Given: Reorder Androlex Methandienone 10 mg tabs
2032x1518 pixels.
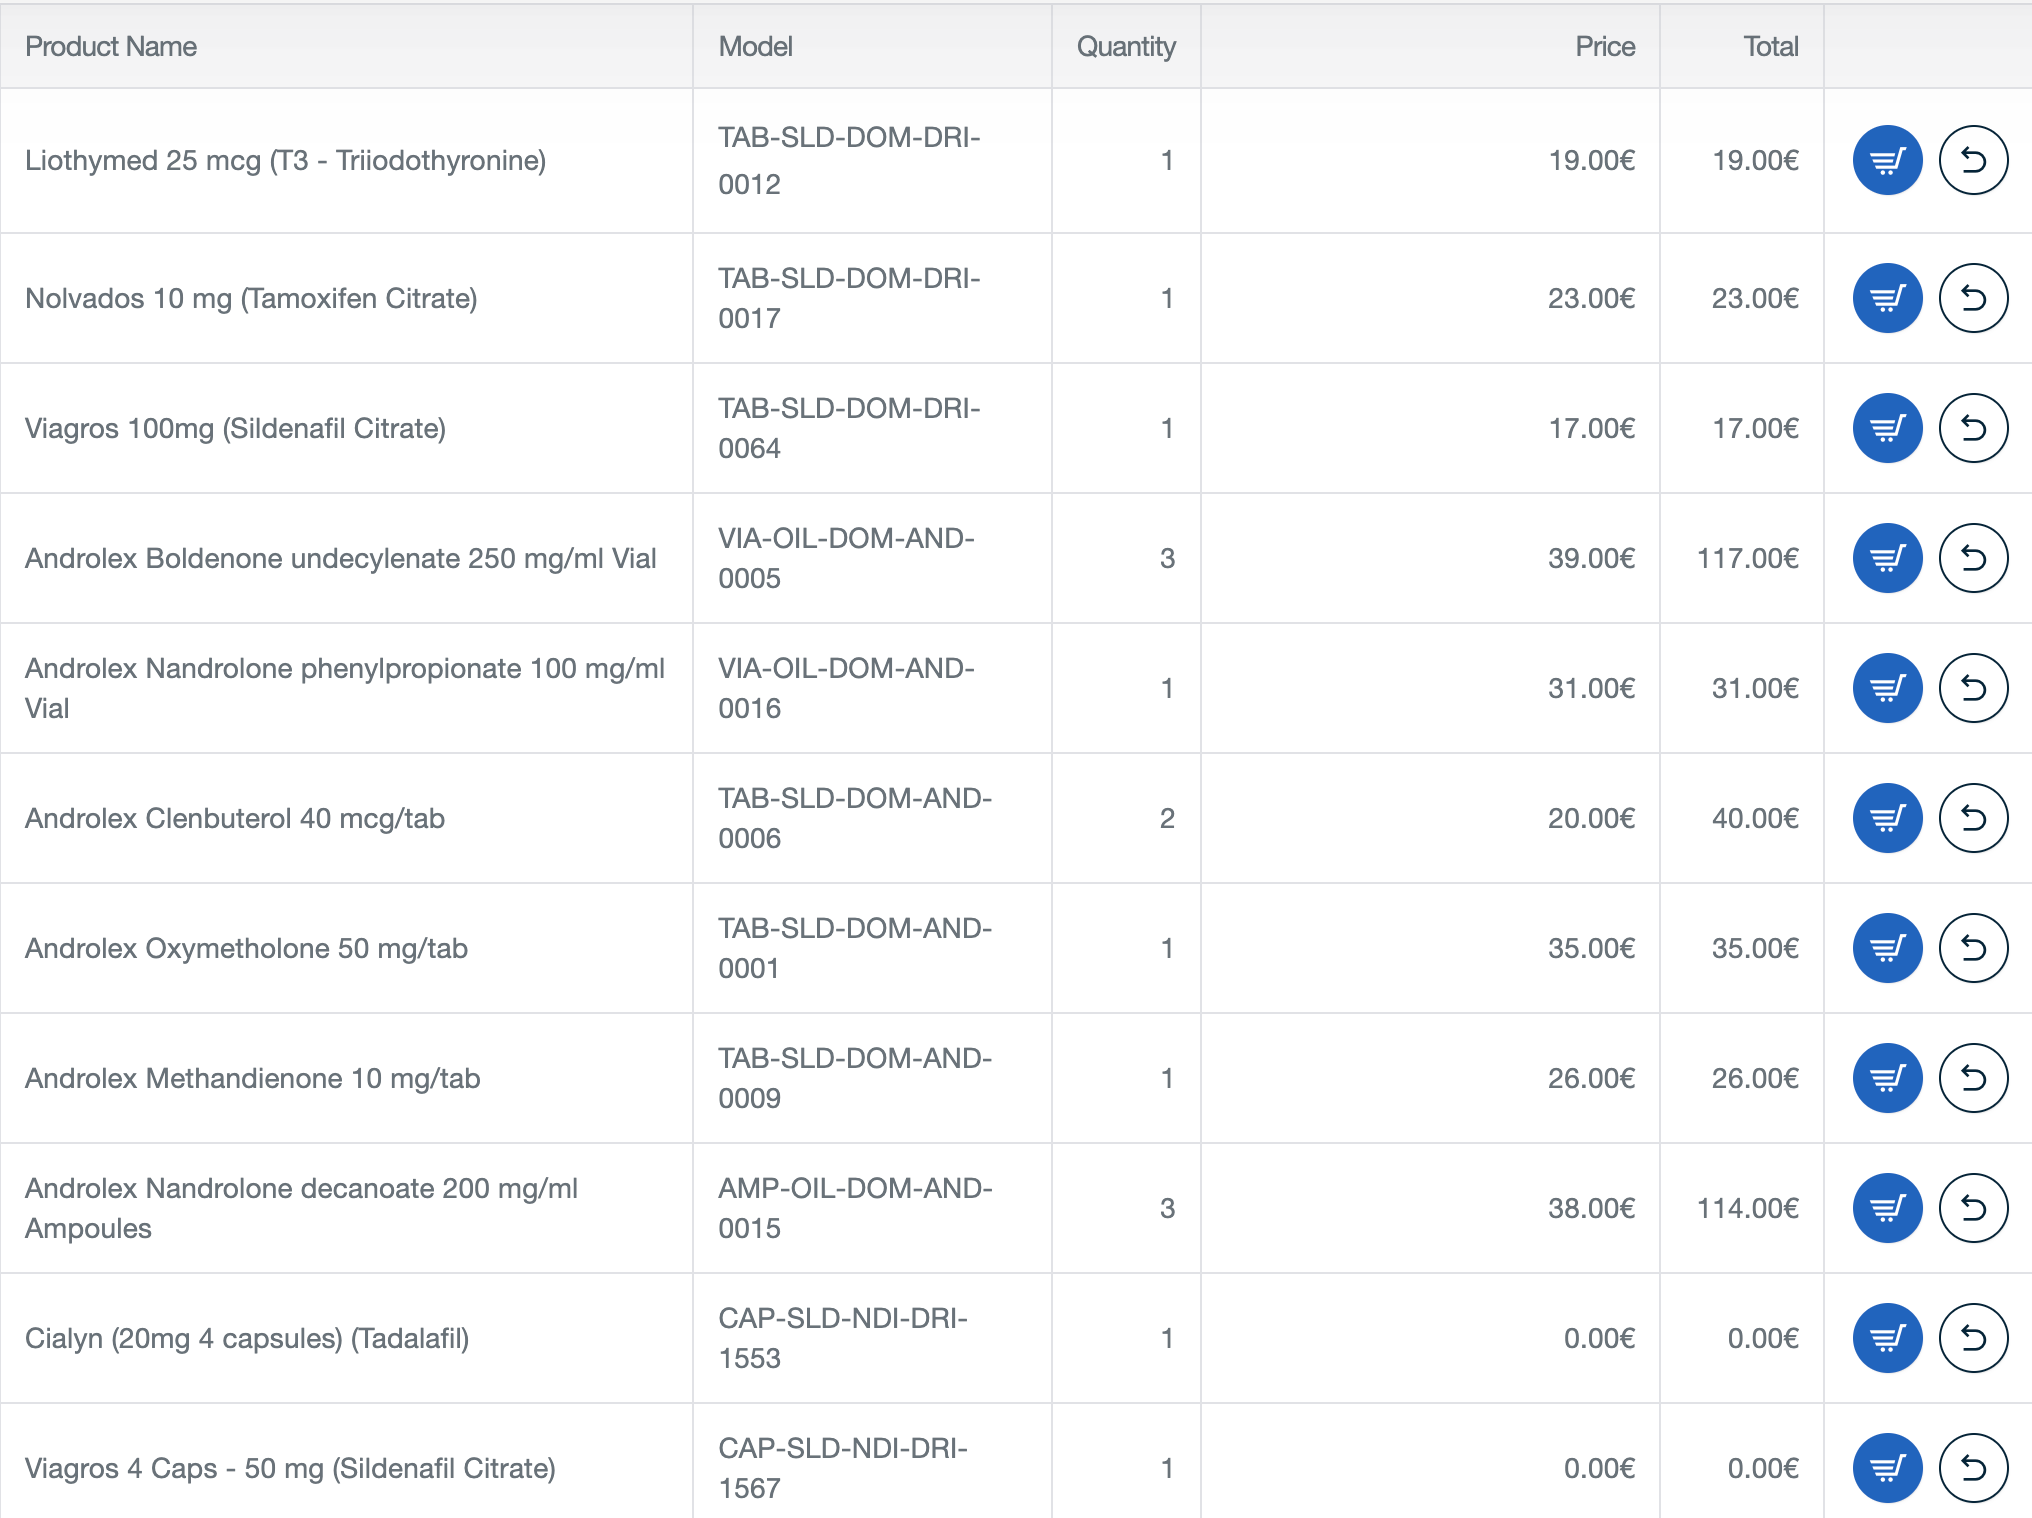Looking at the screenshot, I should click(1887, 1078).
